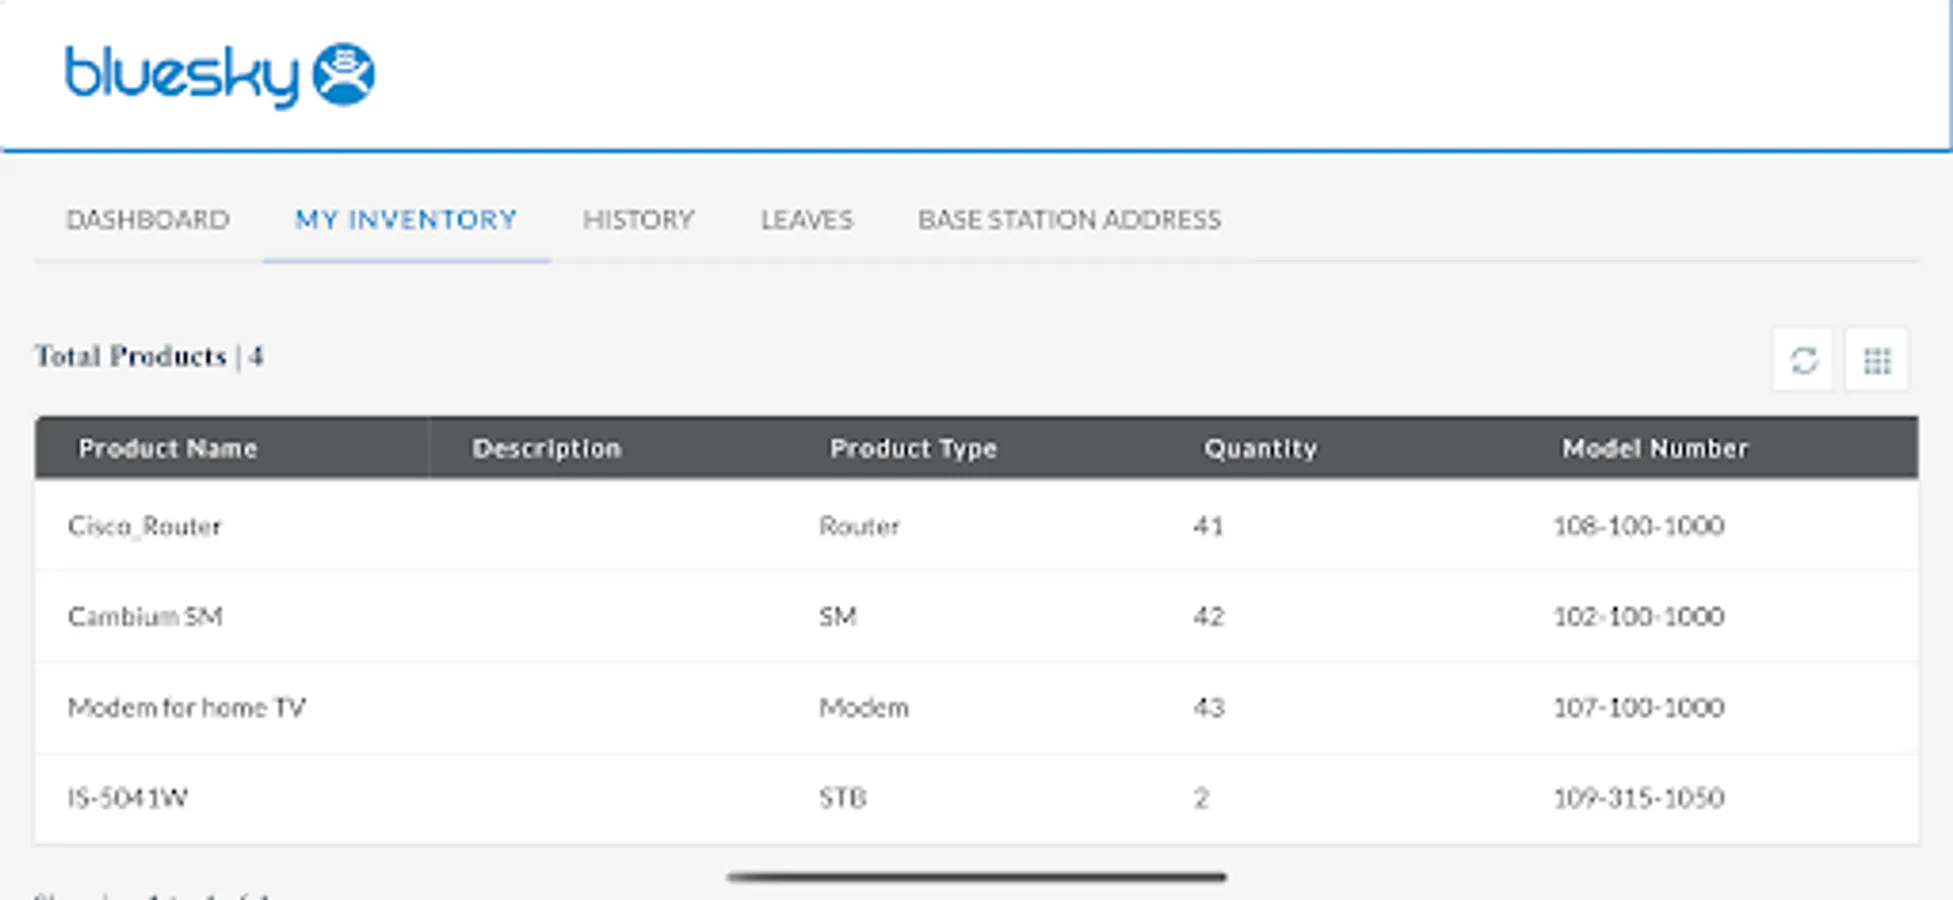Viewport: 1953px width, 900px height.
Task: Click the Total Products count label
Action: tap(149, 357)
